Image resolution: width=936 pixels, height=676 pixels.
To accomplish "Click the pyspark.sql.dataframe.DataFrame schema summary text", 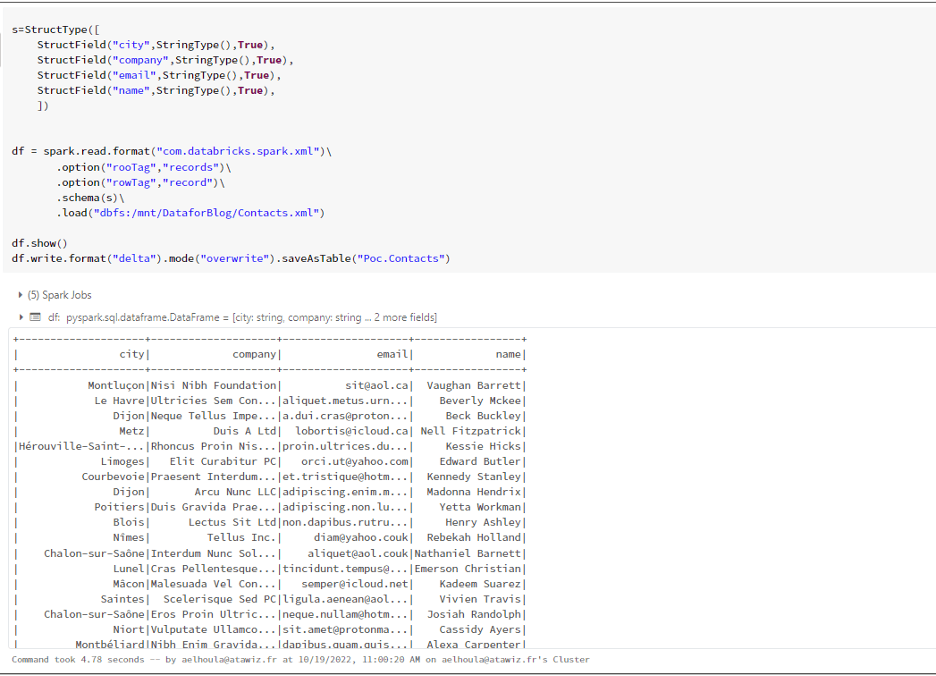I will pyautogui.click(x=250, y=317).
